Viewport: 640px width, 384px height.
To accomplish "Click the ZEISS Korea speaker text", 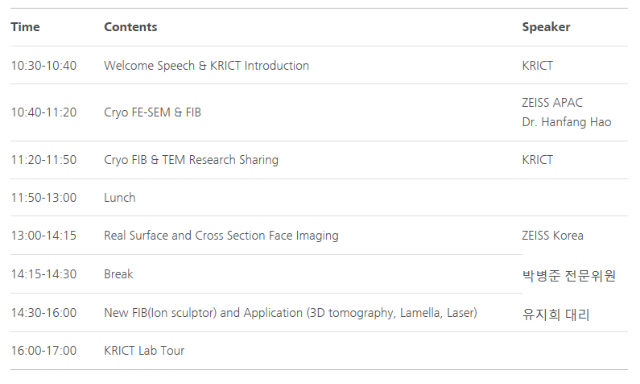I will (552, 235).
